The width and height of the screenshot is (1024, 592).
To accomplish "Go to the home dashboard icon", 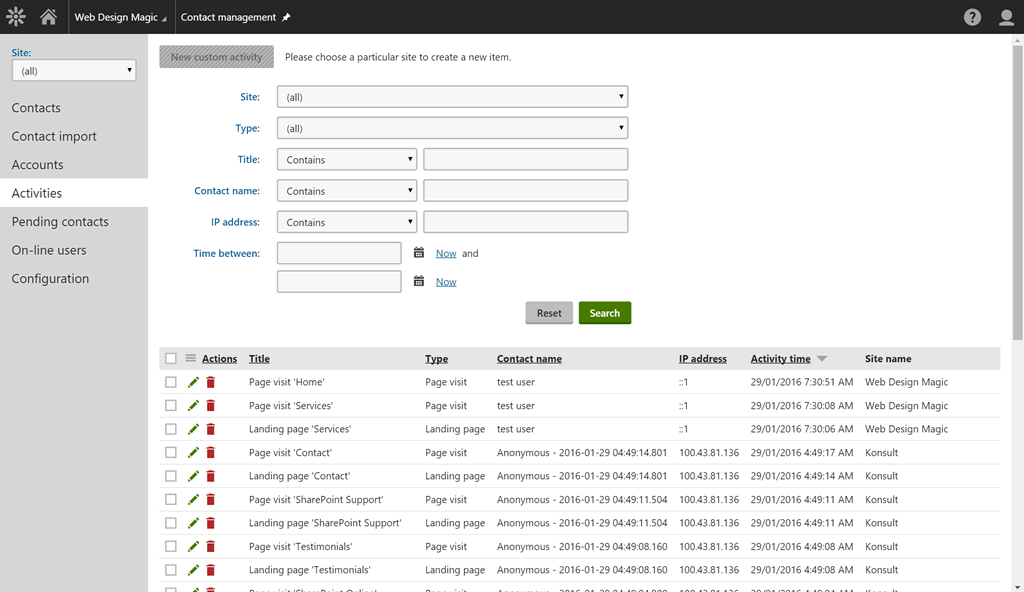I will click(48, 17).
